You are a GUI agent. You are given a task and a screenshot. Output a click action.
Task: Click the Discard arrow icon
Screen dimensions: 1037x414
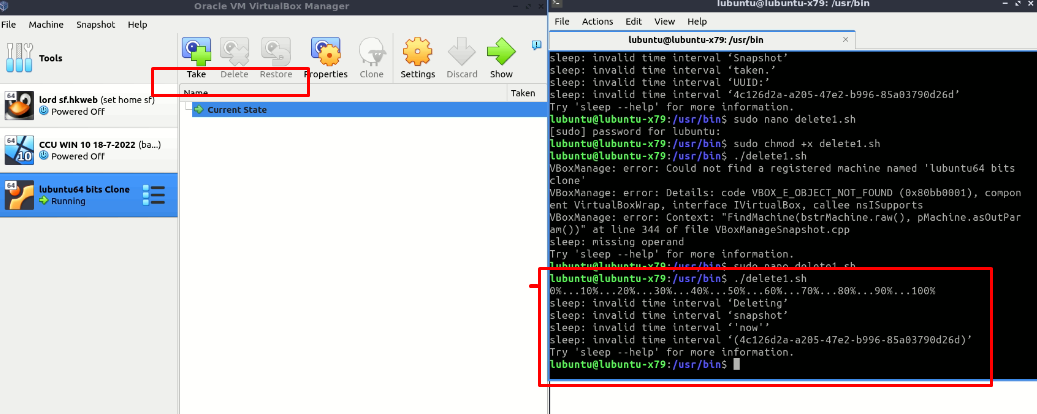click(x=462, y=52)
